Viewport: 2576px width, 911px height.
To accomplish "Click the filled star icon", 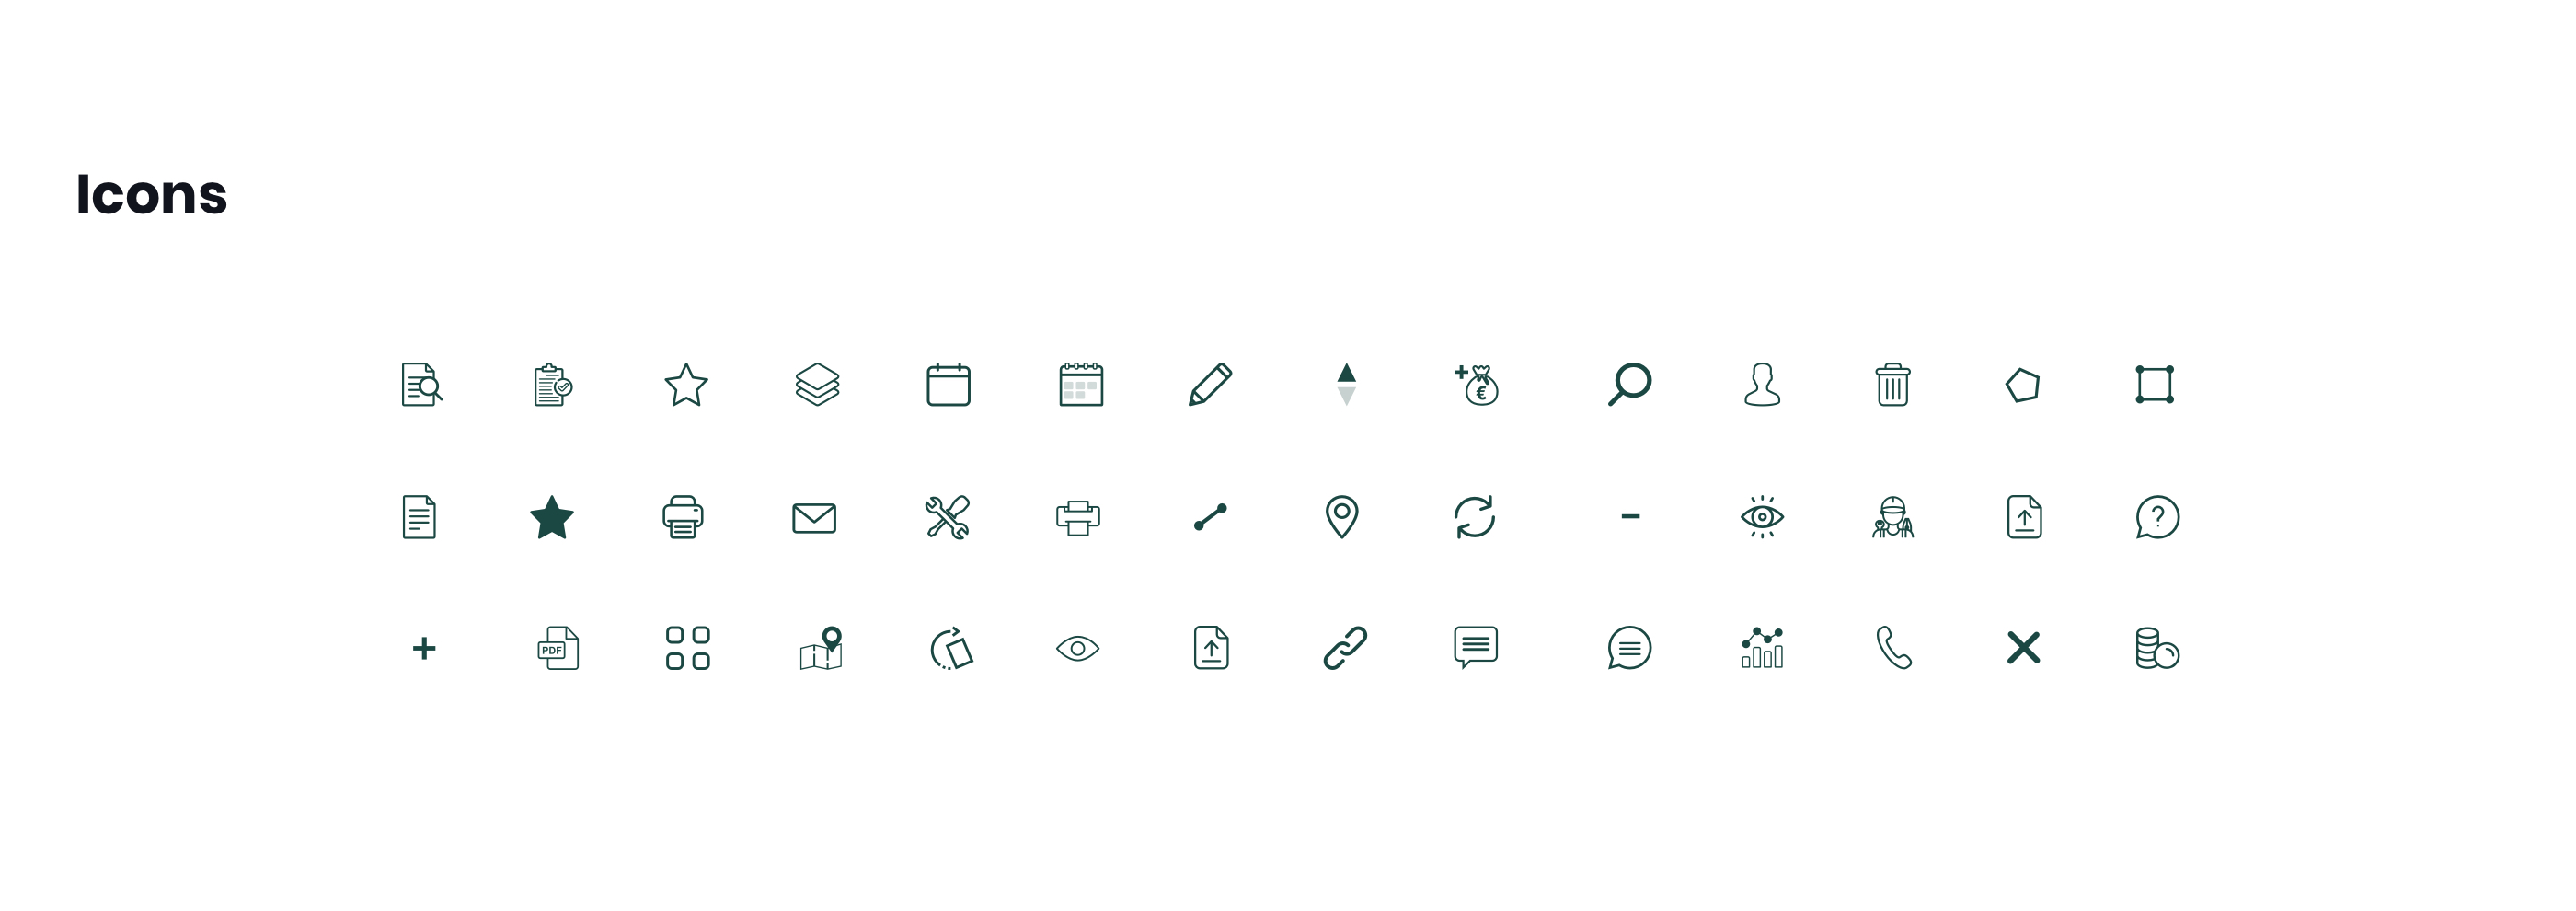I will (552, 517).
